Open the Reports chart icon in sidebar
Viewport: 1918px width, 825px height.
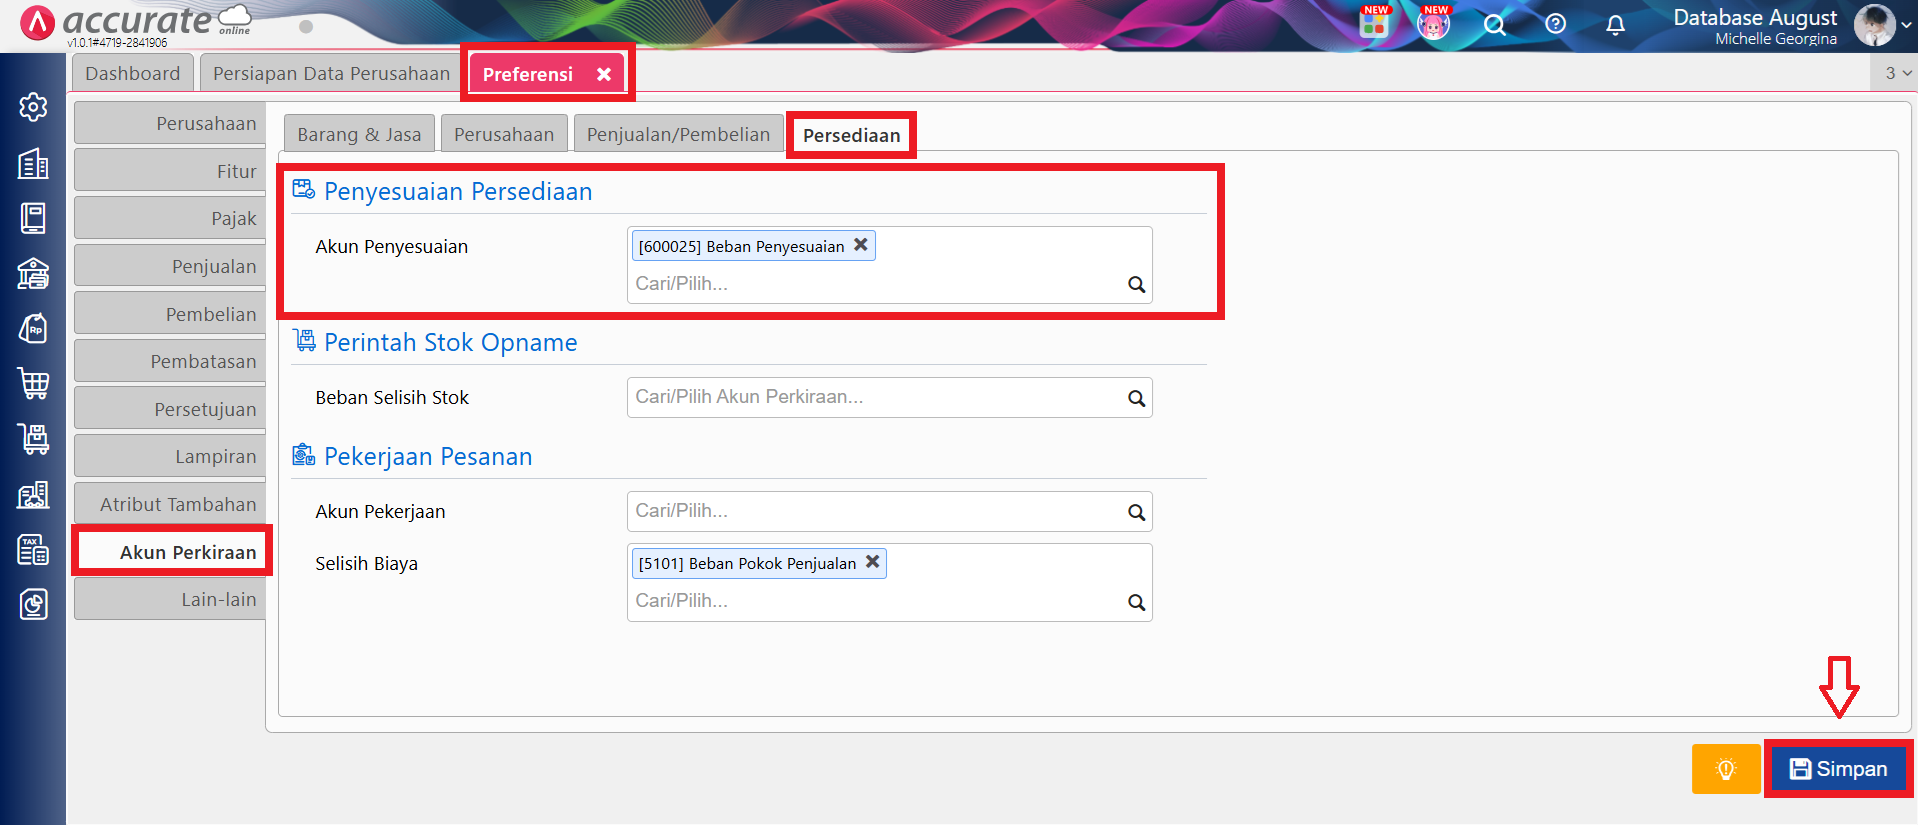pos(33,604)
